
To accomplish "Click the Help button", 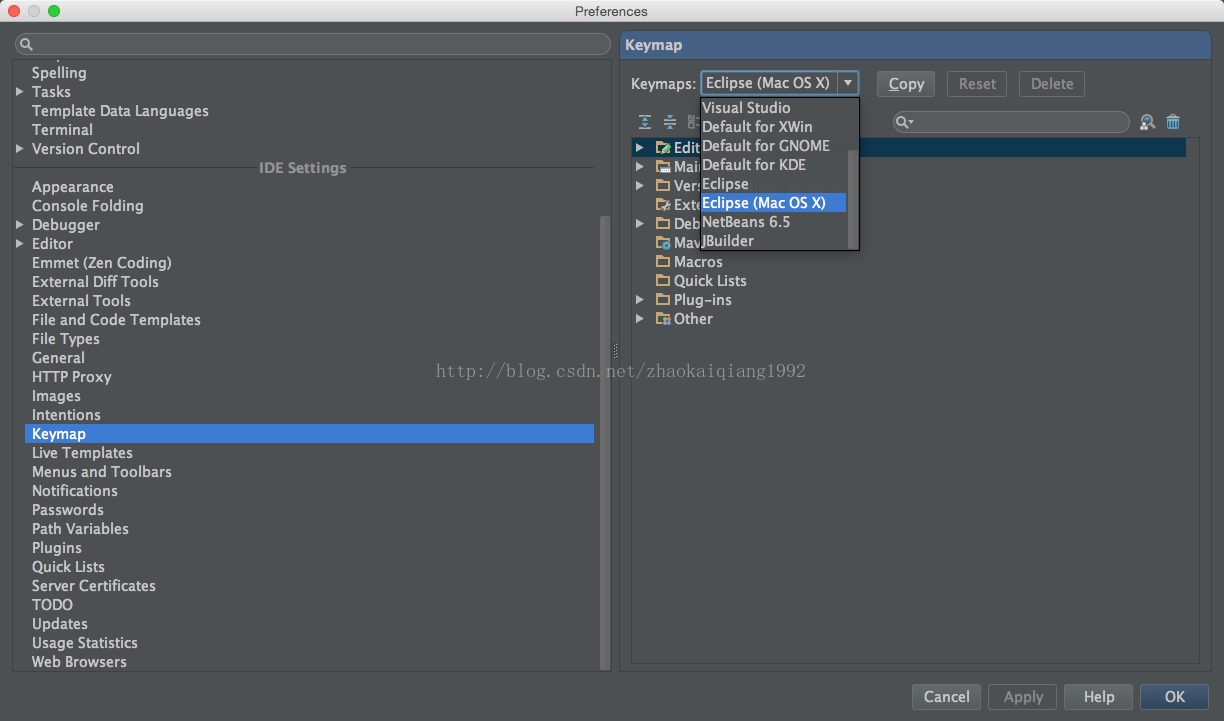I will click(x=1098, y=697).
